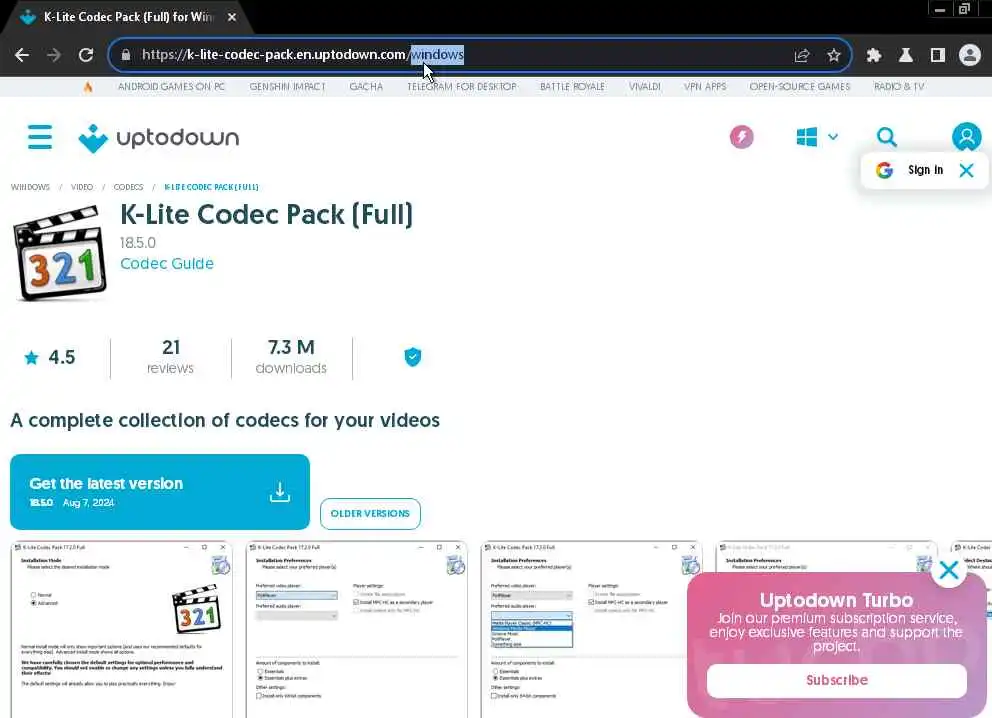Click the browser forward arrow
Image resolution: width=992 pixels, height=718 pixels.
[54, 55]
